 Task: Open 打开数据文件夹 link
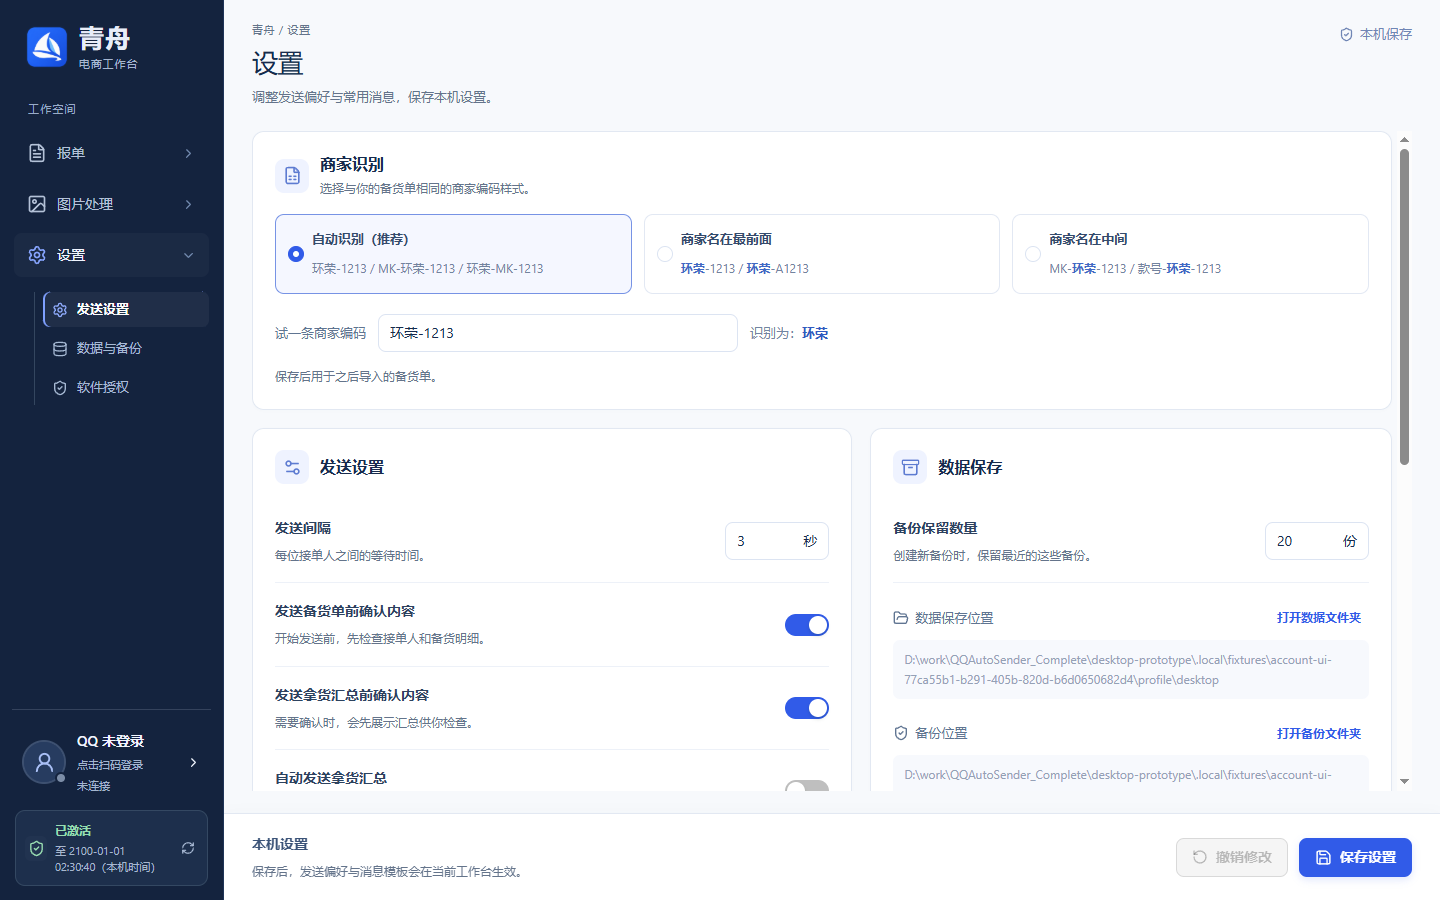click(x=1319, y=618)
